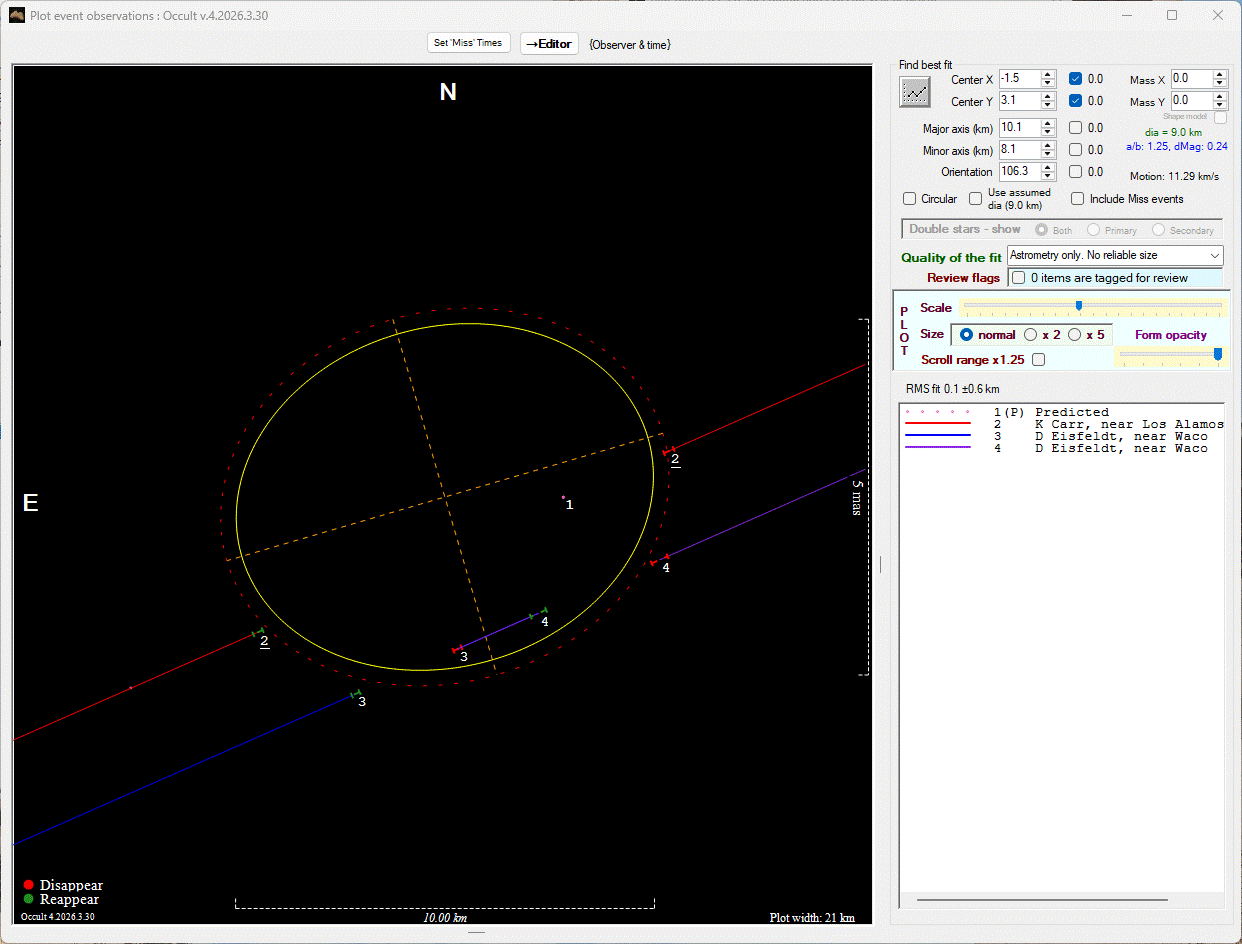Screen dimensions: 1242x944
Task: Enable Scroll range x1.25 checkbox
Action: coord(1038,360)
